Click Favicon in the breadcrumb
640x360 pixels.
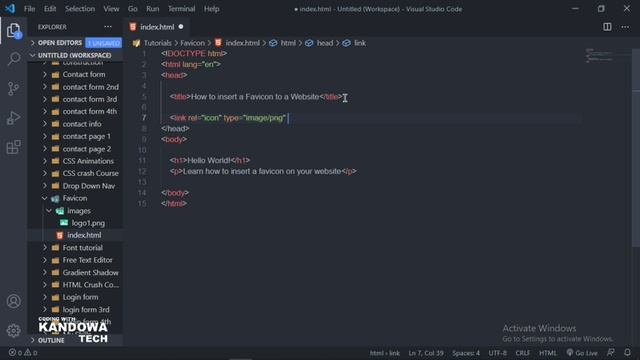[192, 43]
